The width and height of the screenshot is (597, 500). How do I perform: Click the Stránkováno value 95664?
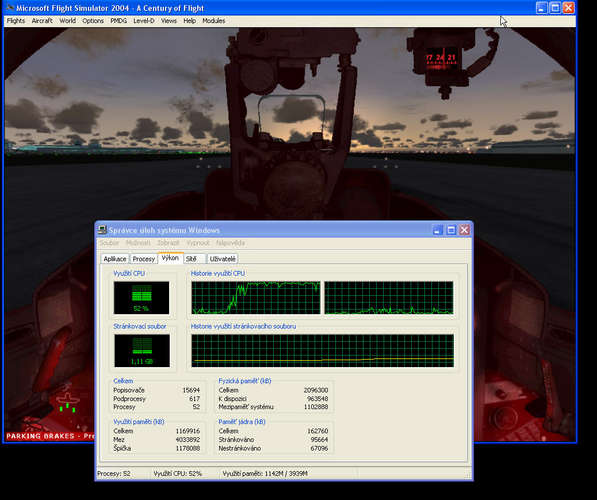[x=319, y=439]
